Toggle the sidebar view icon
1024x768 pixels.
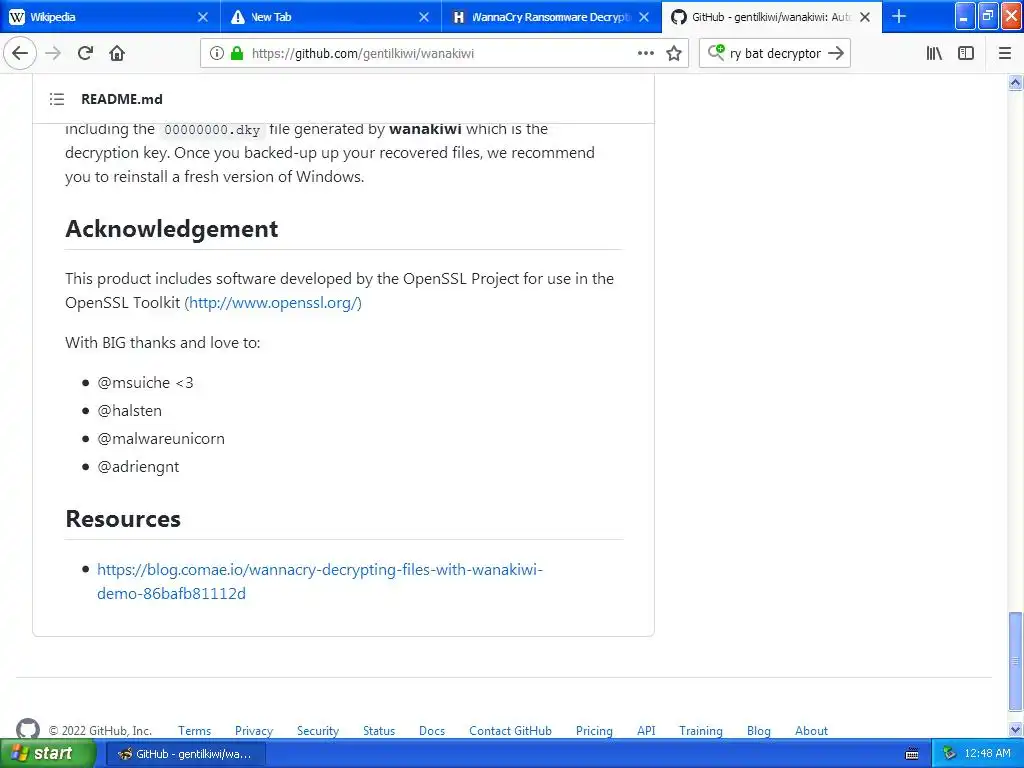tap(966, 54)
